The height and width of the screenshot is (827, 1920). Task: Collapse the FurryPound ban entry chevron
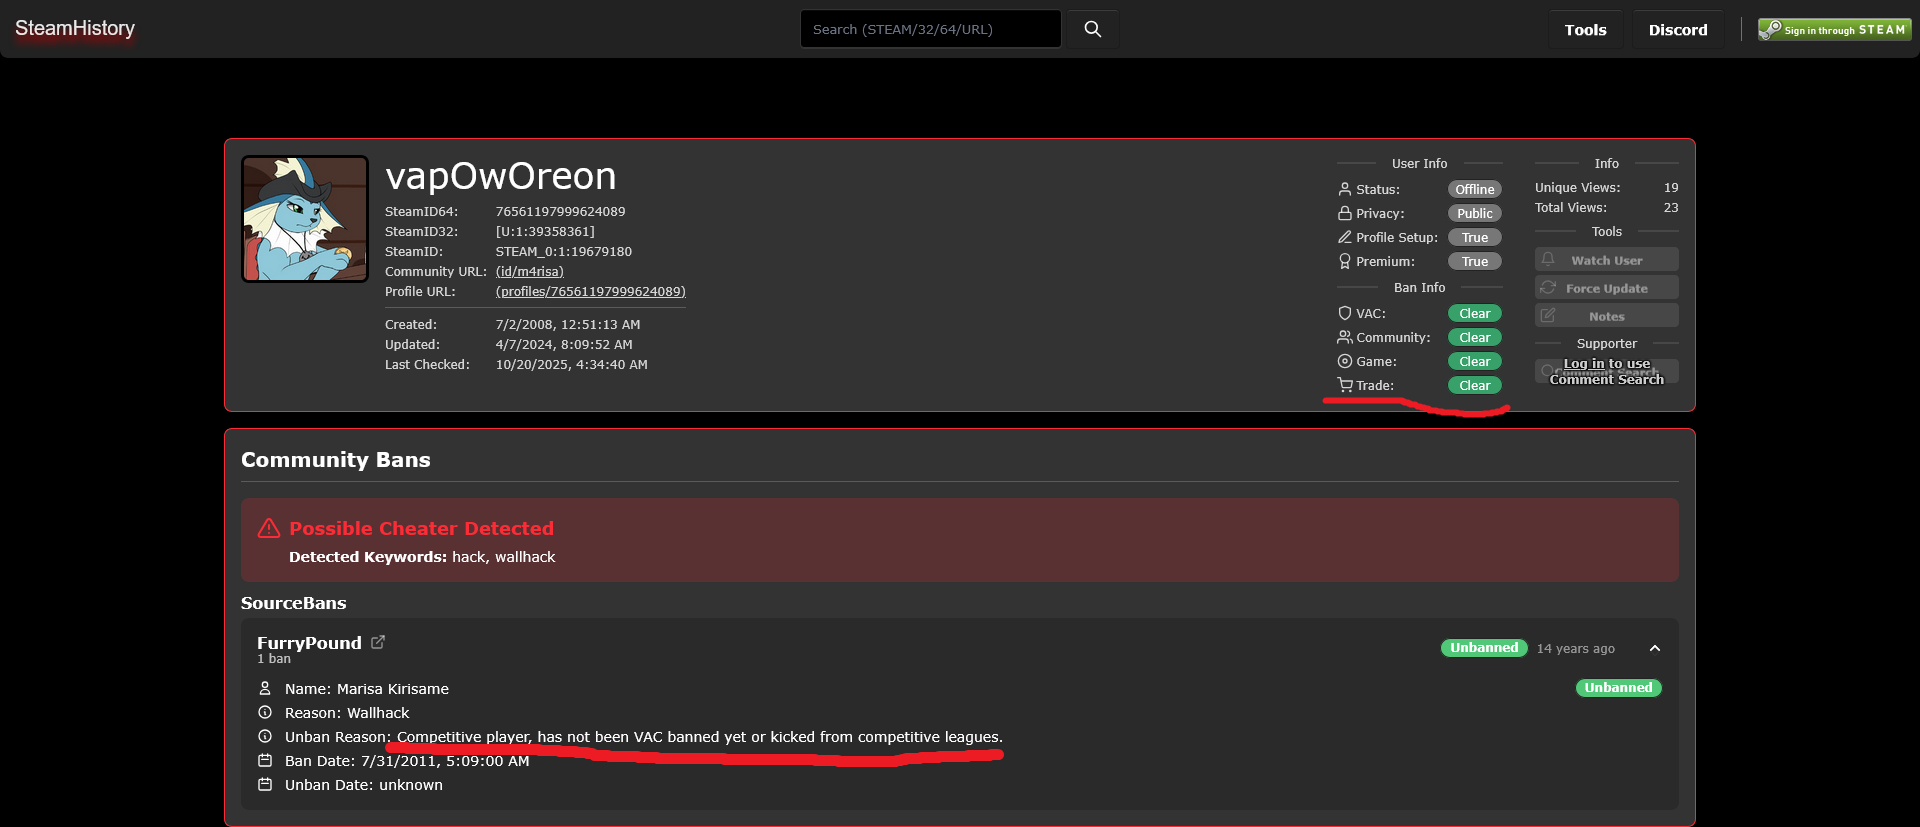(1655, 648)
